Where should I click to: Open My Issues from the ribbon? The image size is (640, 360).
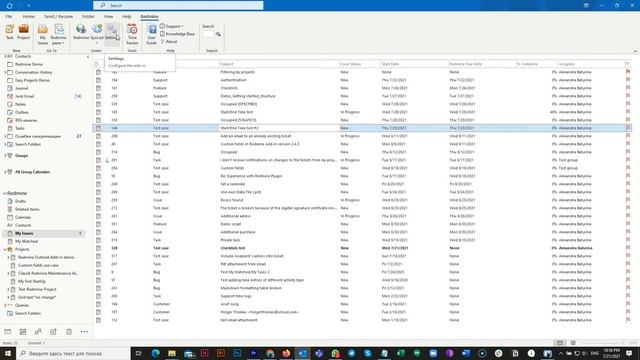[x=42, y=34]
